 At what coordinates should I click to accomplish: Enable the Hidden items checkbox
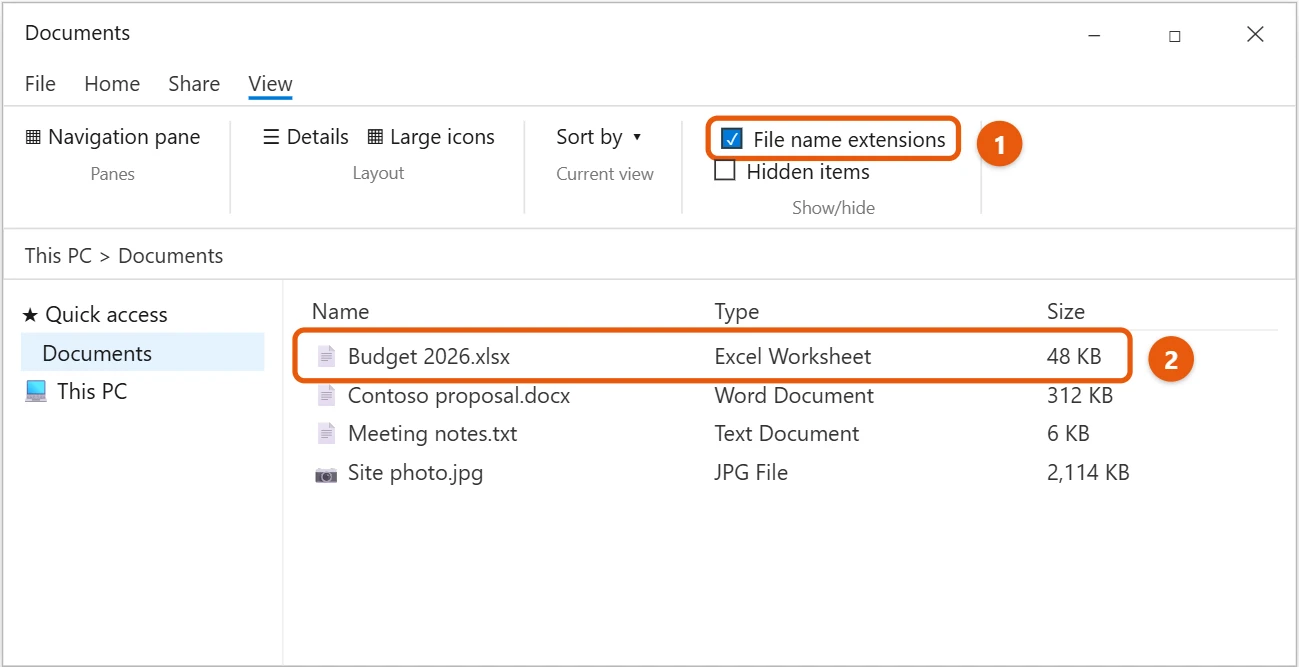(725, 171)
